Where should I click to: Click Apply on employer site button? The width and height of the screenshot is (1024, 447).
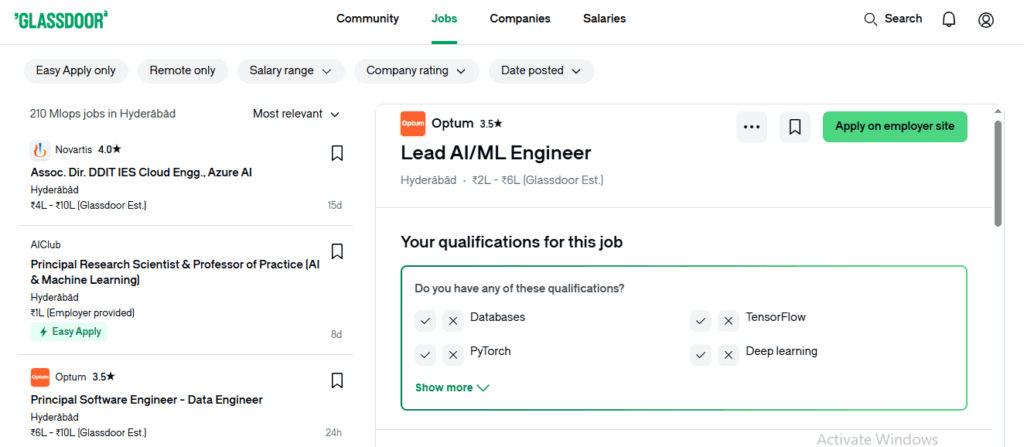[894, 127]
